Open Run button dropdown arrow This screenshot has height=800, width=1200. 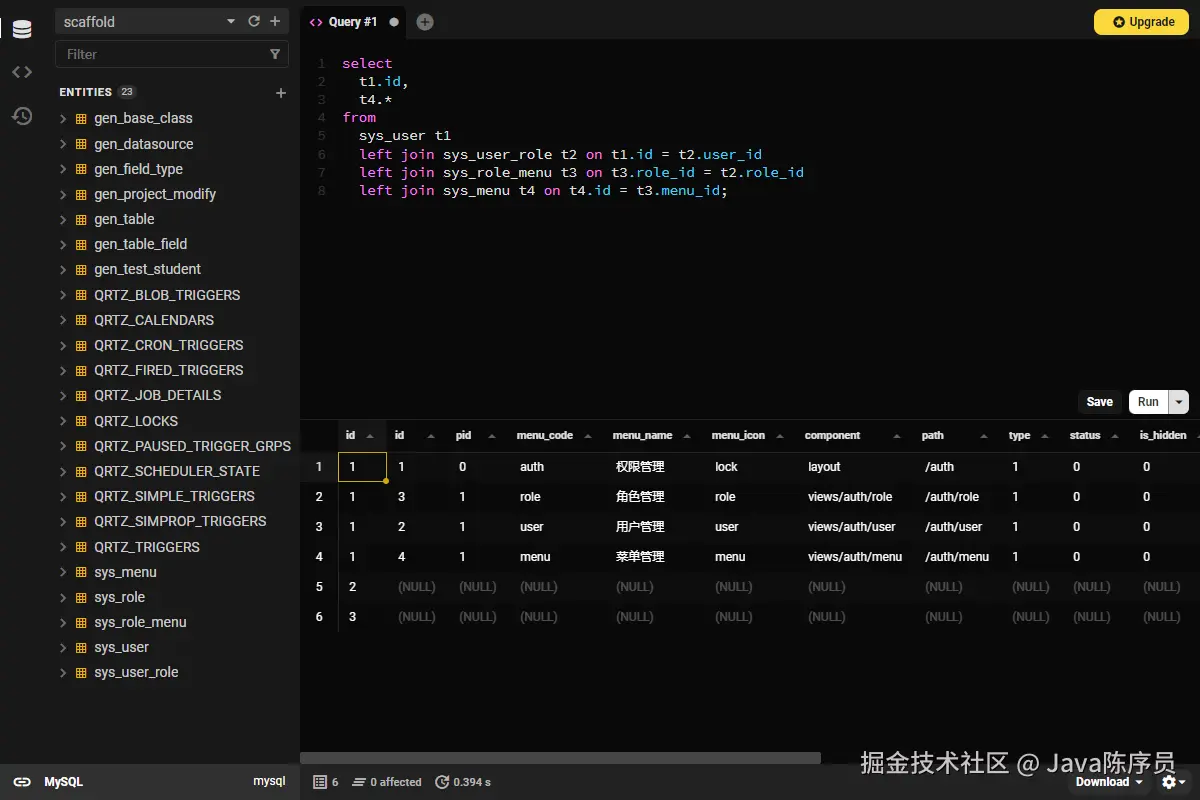pyautogui.click(x=1179, y=402)
